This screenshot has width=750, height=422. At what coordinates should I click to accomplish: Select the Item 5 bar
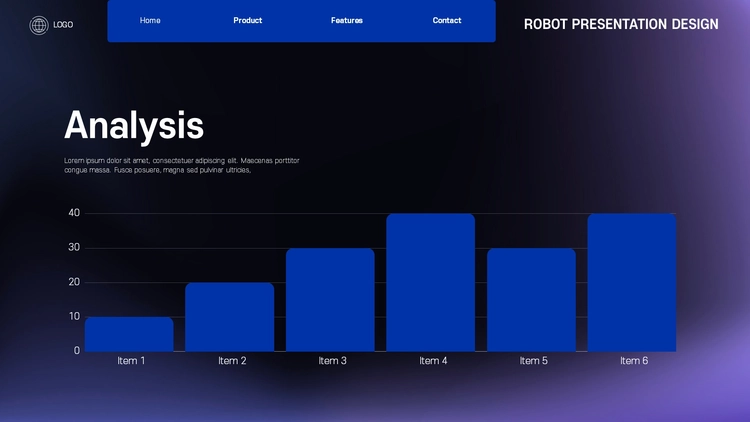(531, 300)
